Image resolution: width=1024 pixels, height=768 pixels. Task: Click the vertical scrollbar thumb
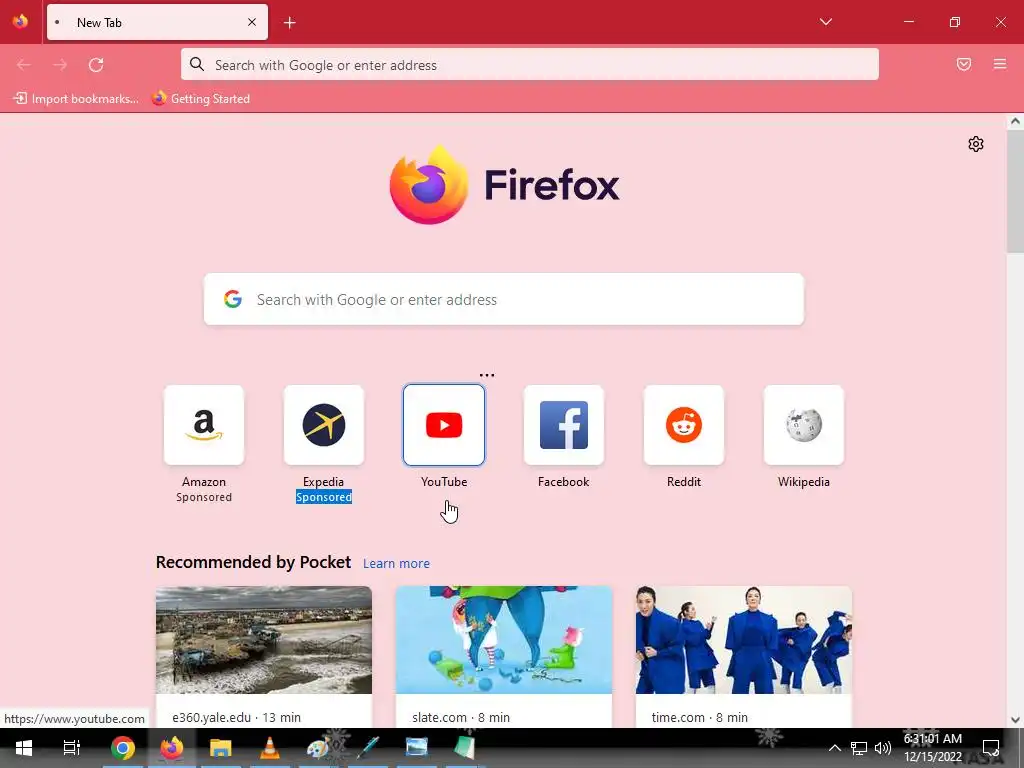[x=1015, y=191]
